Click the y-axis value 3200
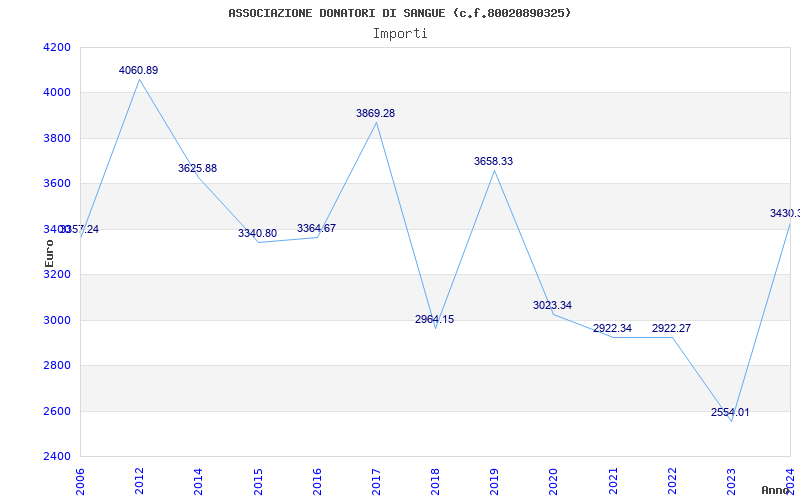This screenshot has width=800, height=500. 57,274
